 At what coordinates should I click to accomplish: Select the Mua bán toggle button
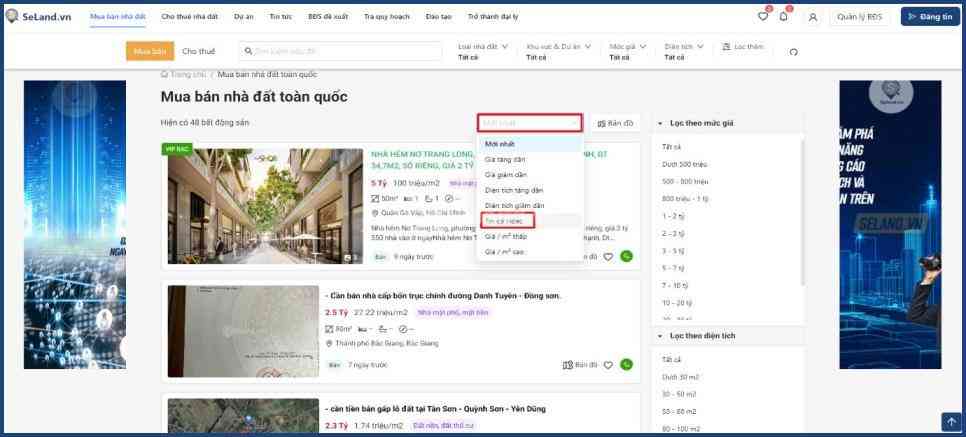coord(149,51)
